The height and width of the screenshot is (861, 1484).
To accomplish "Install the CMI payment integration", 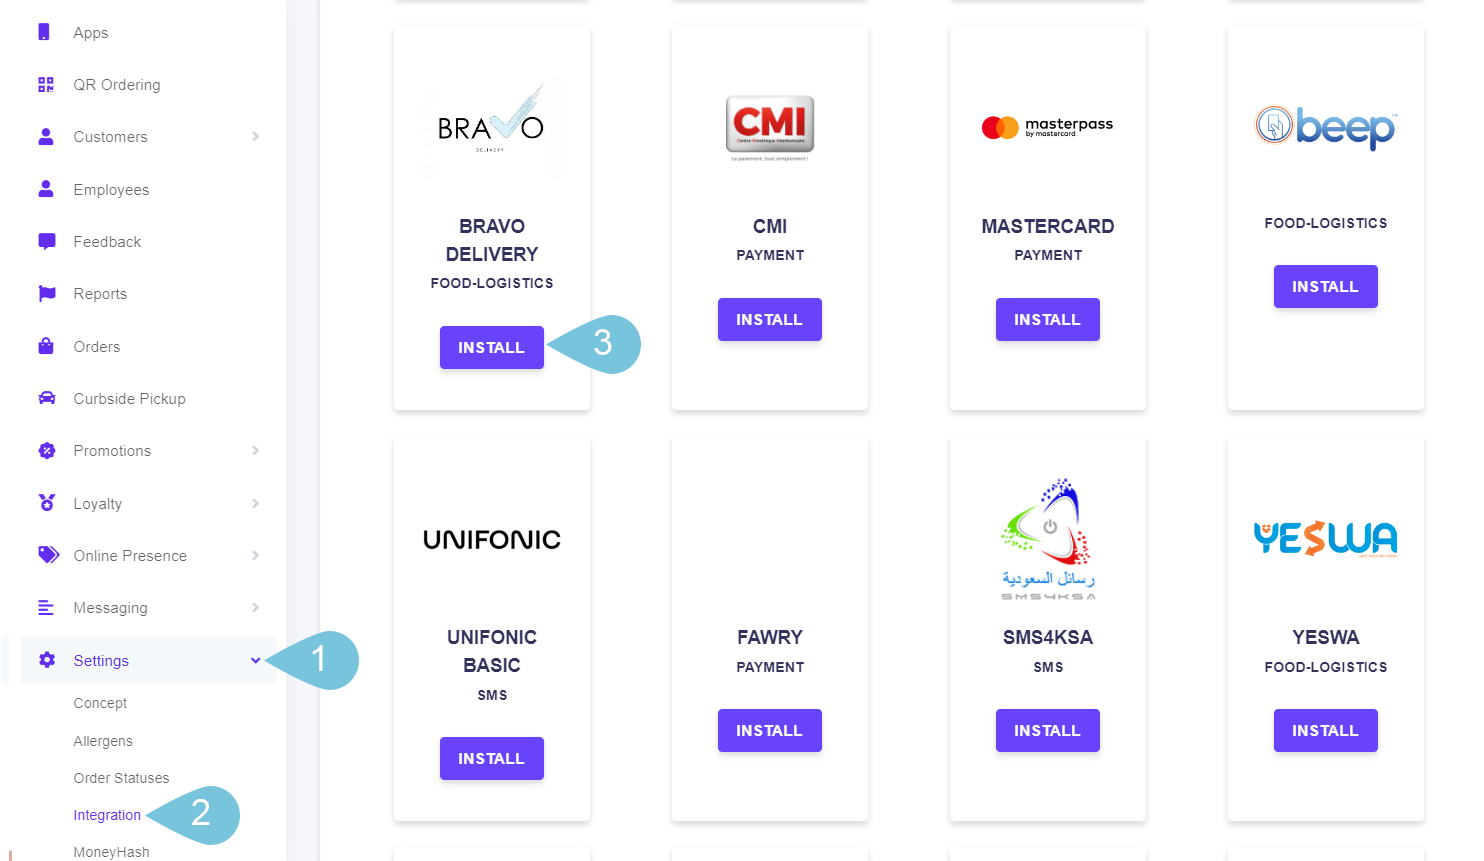I will coord(770,319).
